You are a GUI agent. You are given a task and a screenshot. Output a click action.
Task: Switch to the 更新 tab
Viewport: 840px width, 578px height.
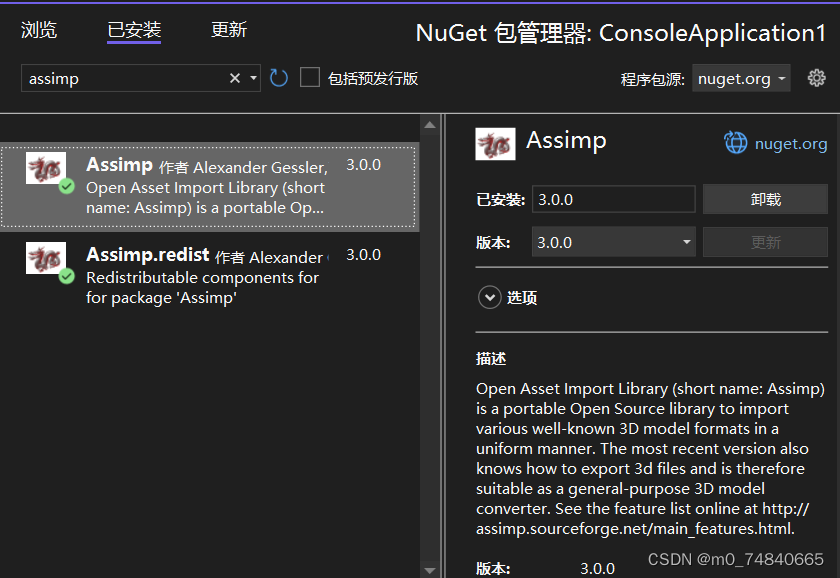(228, 30)
